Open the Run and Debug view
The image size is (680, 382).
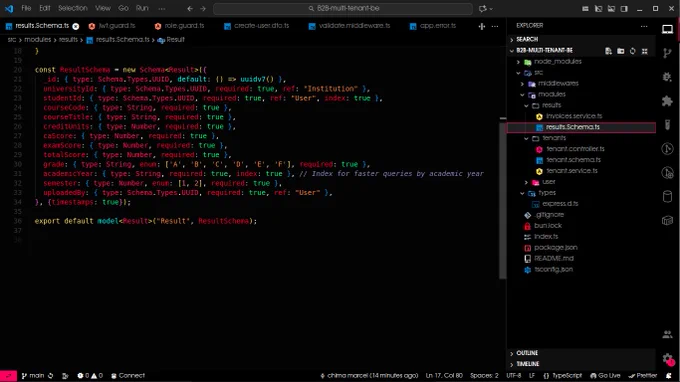[667, 77]
